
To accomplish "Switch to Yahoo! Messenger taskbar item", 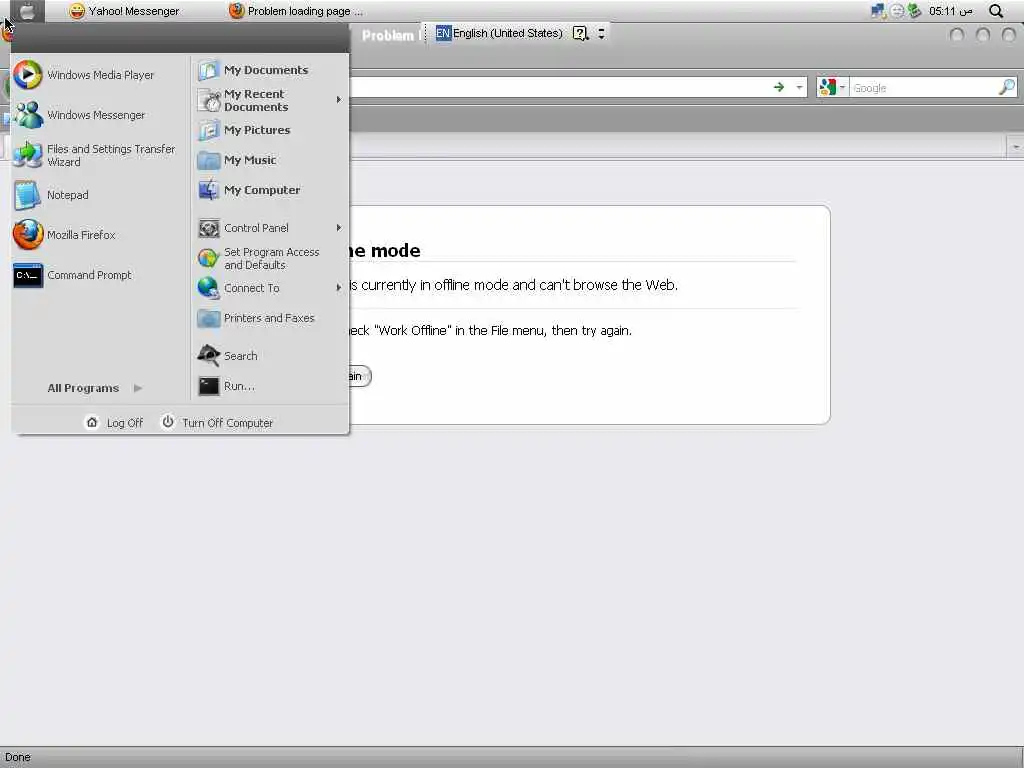I will pos(124,11).
